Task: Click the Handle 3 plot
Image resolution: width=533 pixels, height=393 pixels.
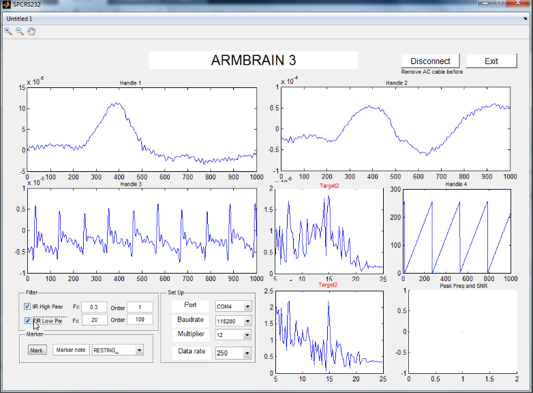Action: (x=142, y=231)
